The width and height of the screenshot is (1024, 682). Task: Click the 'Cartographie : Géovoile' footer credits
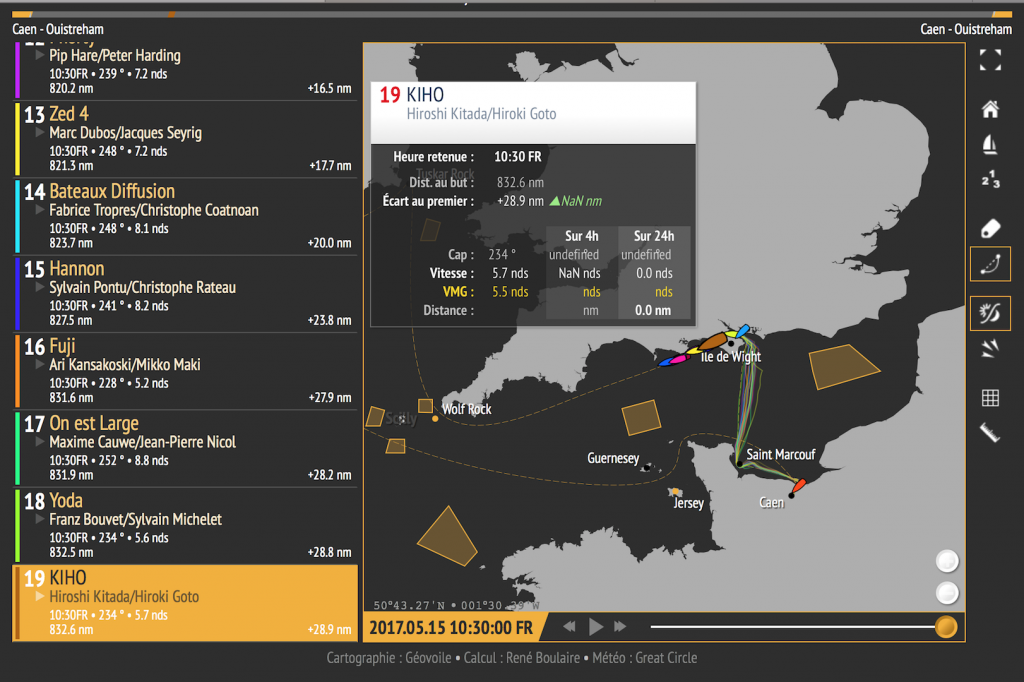389,658
